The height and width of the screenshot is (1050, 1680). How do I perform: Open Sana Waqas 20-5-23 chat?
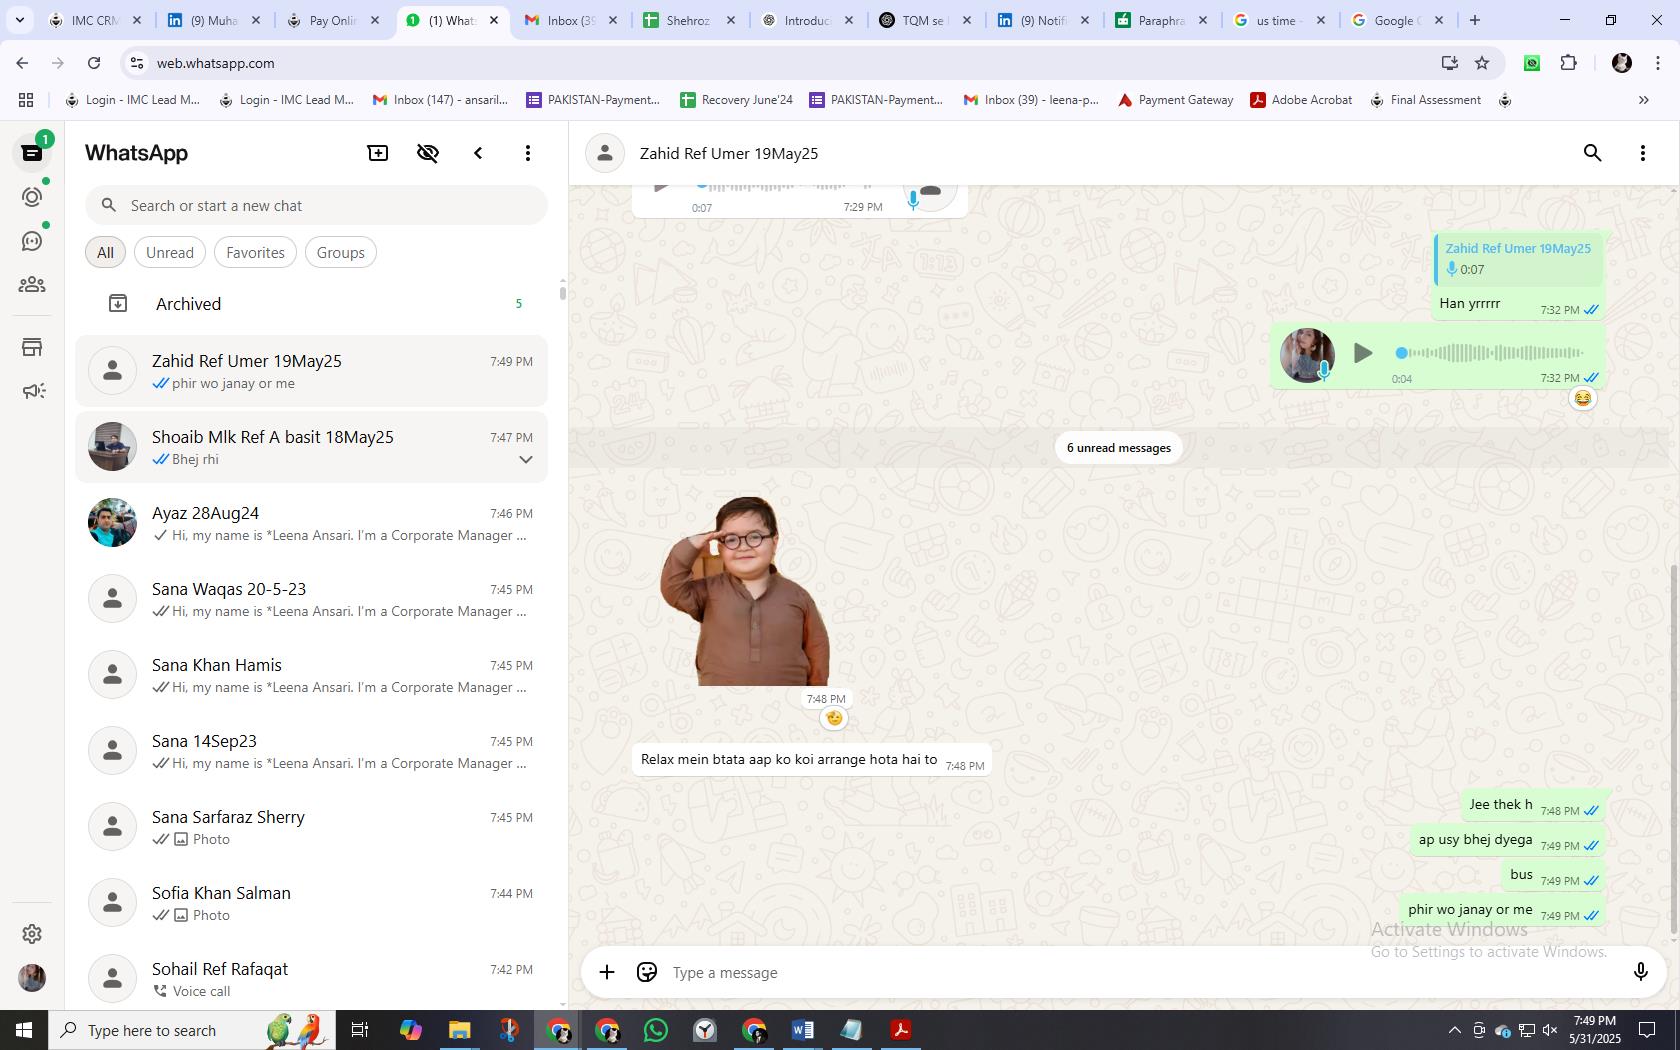click(x=312, y=599)
